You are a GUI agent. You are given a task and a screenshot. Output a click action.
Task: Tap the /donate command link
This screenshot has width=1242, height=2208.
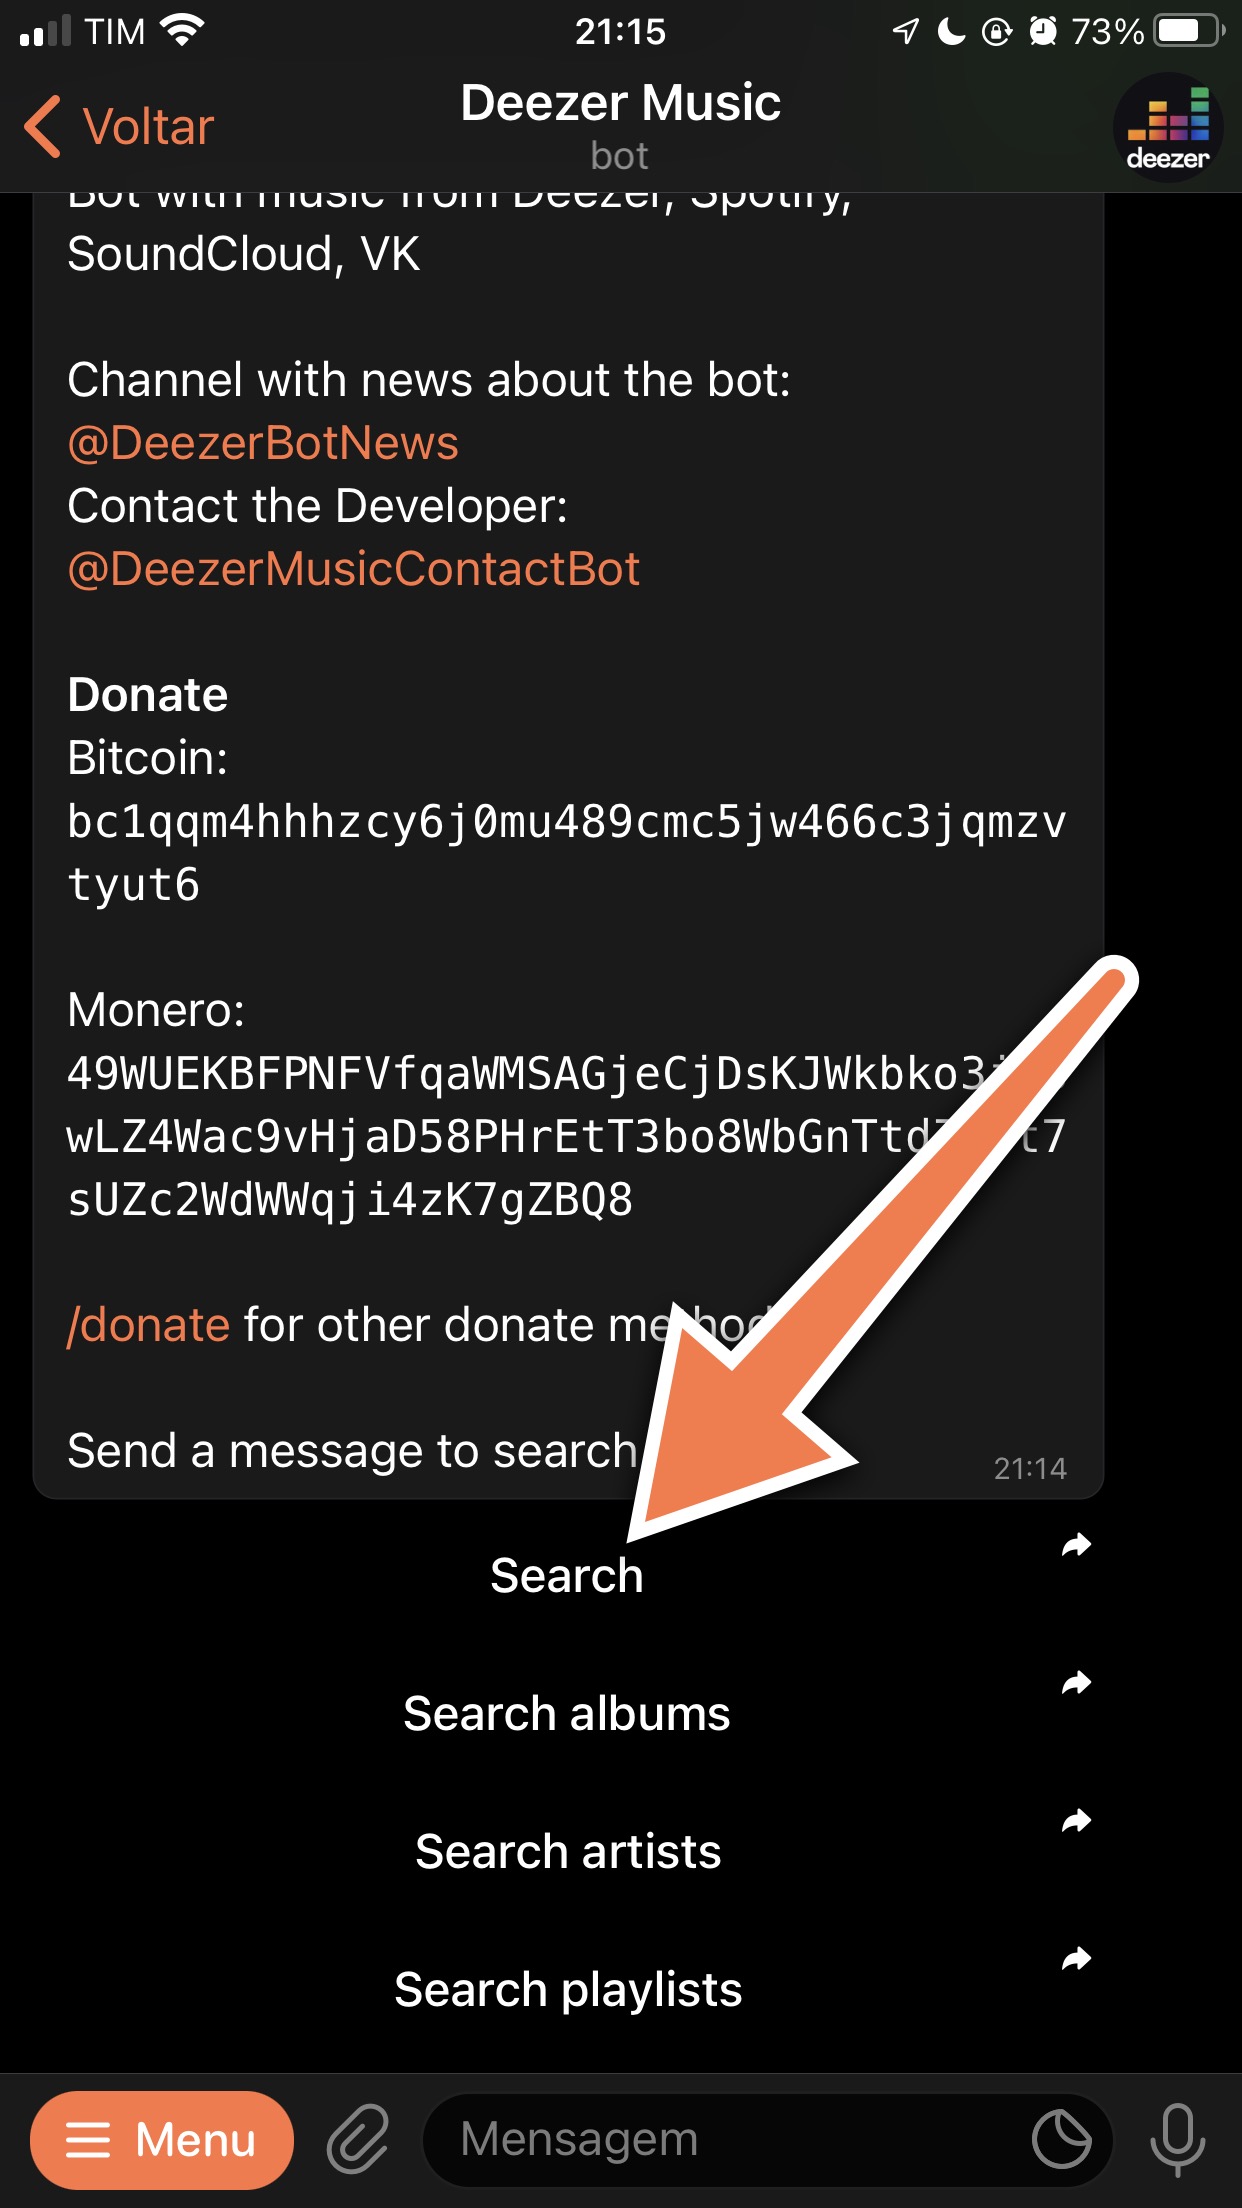click(148, 1325)
